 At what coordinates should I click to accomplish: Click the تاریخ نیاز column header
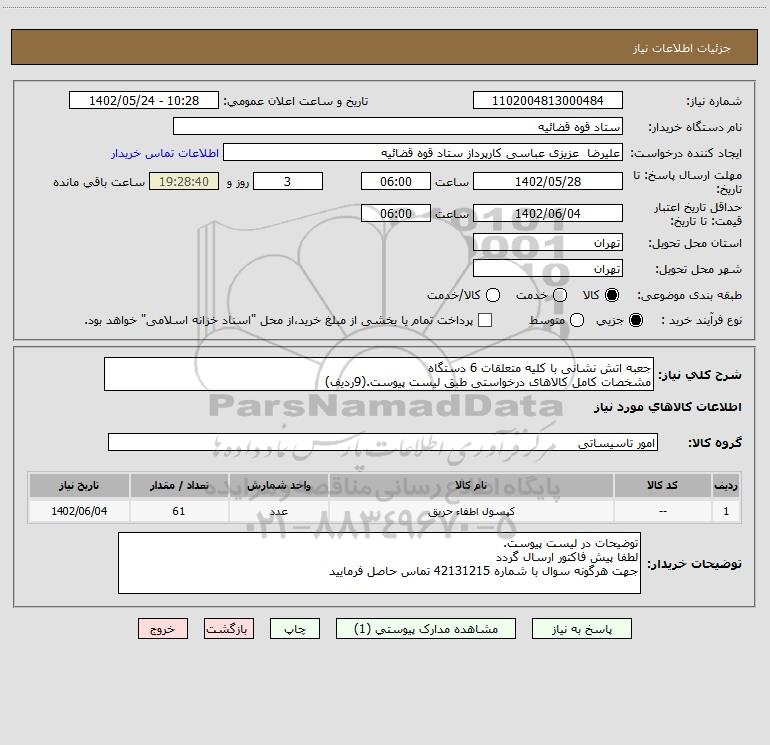pos(79,485)
